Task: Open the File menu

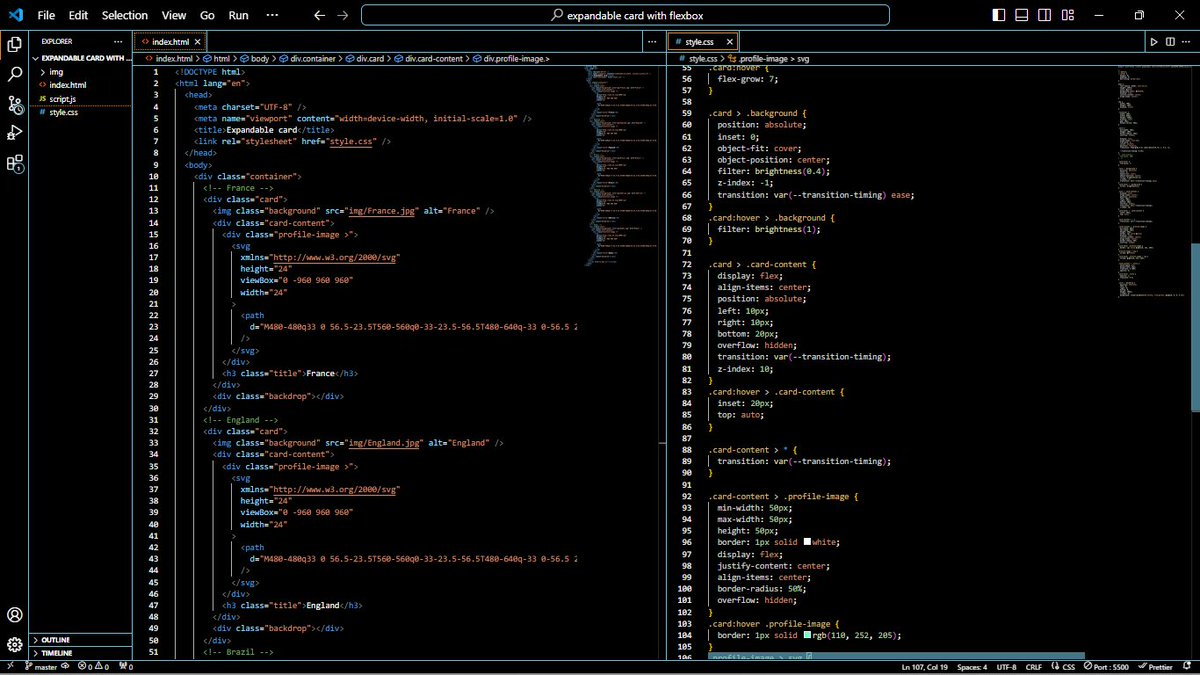Action: tap(46, 15)
